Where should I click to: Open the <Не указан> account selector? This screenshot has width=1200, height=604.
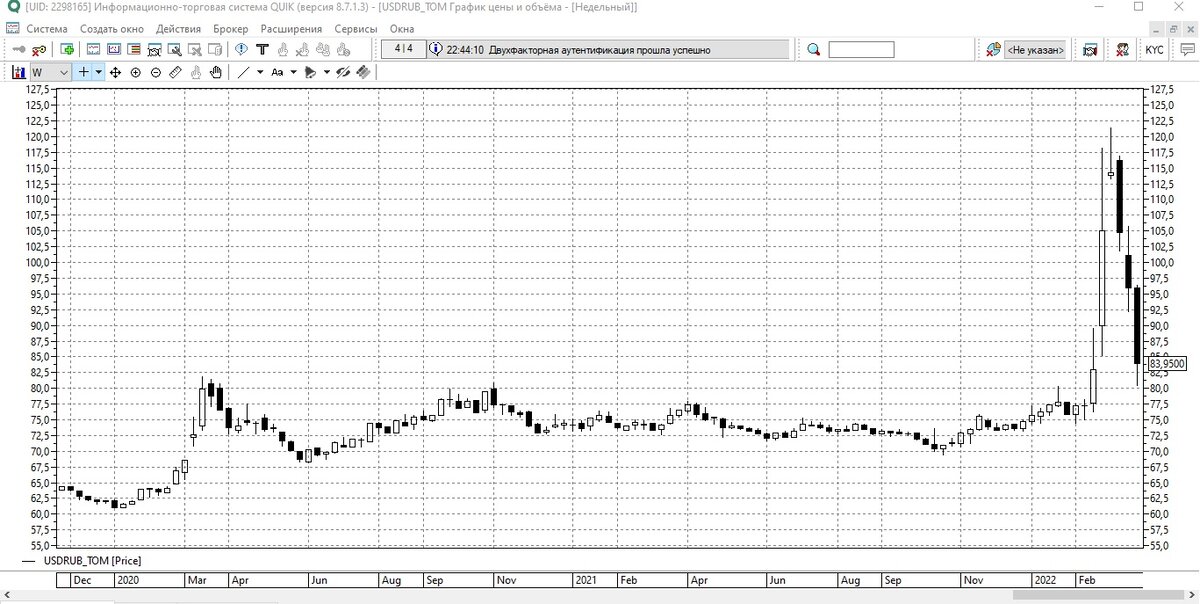click(x=1035, y=49)
